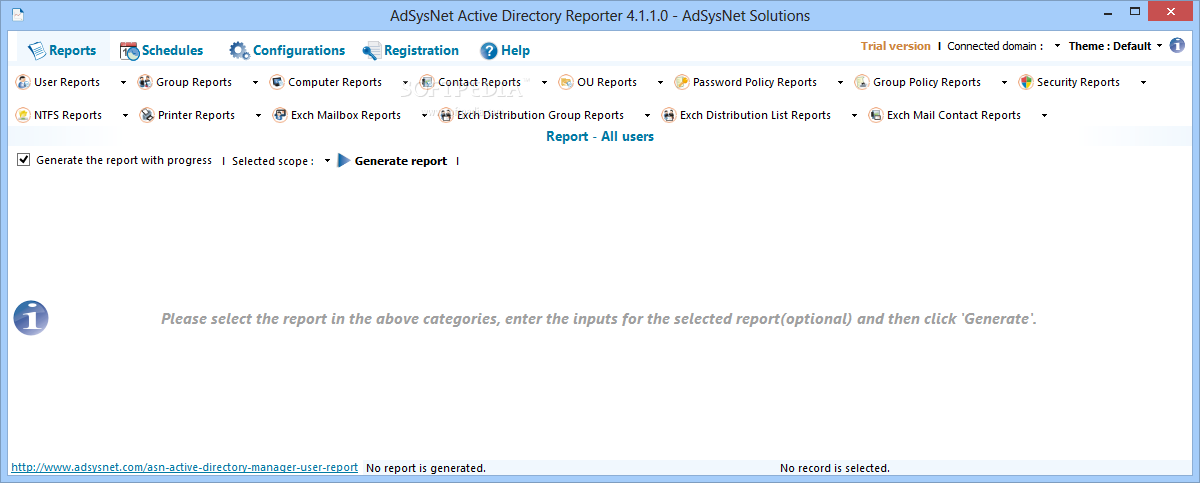Image resolution: width=1200 pixels, height=483 pixels.
Task: Expand the Password Policy Reports dropdown arrow
Action: (x=840, y=82)
